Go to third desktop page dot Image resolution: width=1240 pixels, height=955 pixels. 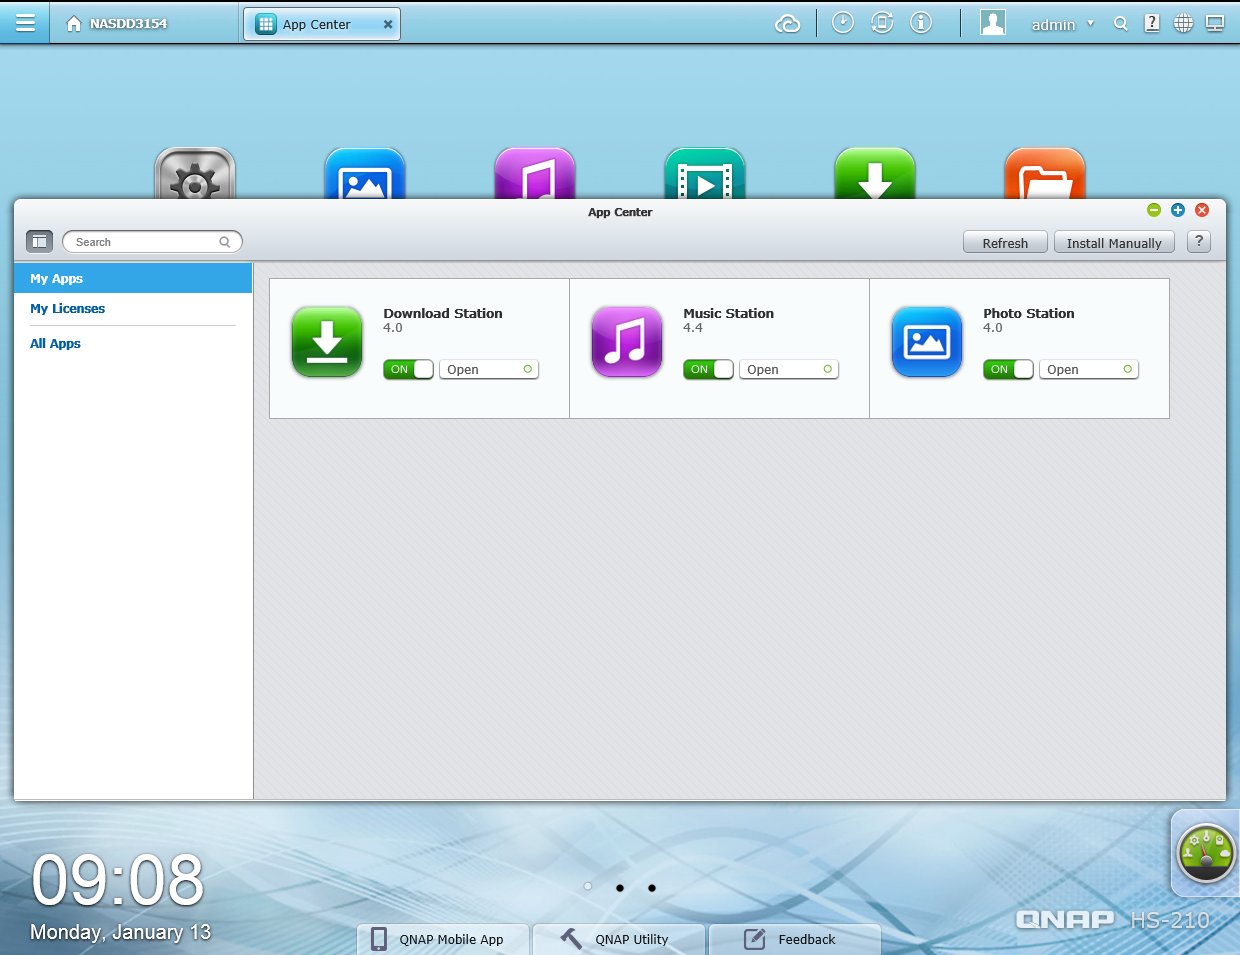click(652, 887)
